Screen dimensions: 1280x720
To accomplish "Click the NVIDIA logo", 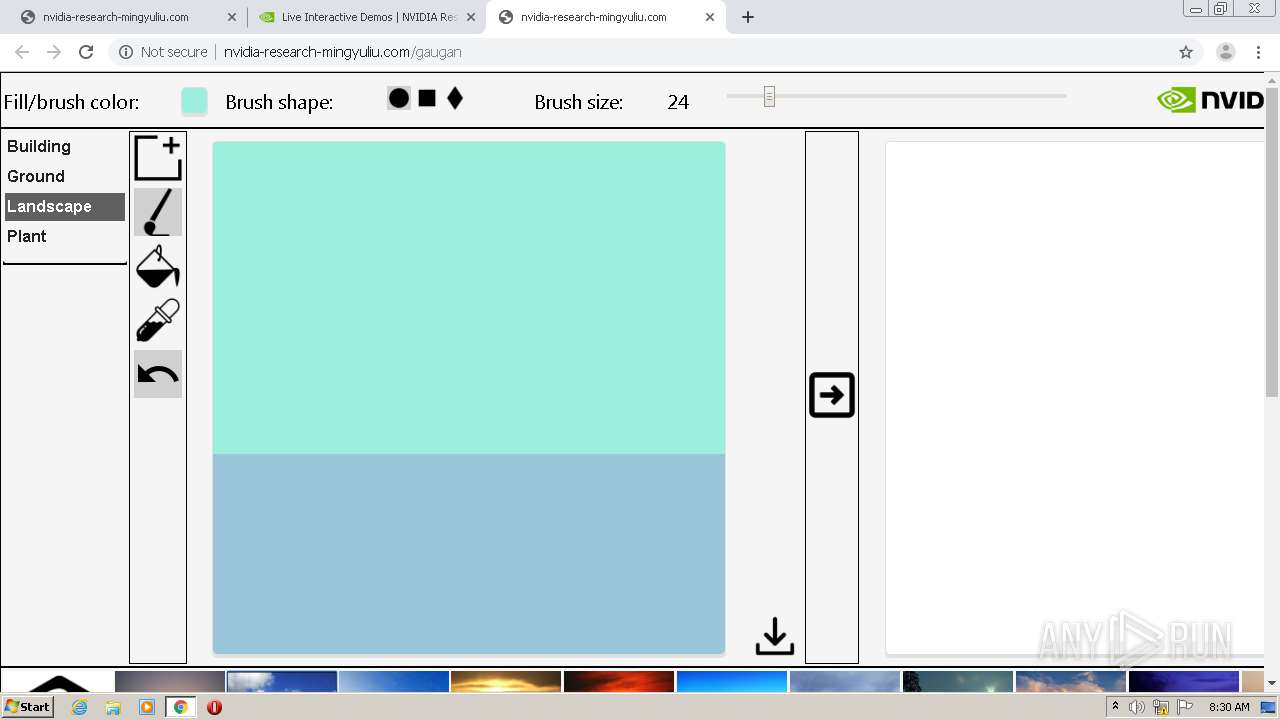I will tap(1211, 100).
